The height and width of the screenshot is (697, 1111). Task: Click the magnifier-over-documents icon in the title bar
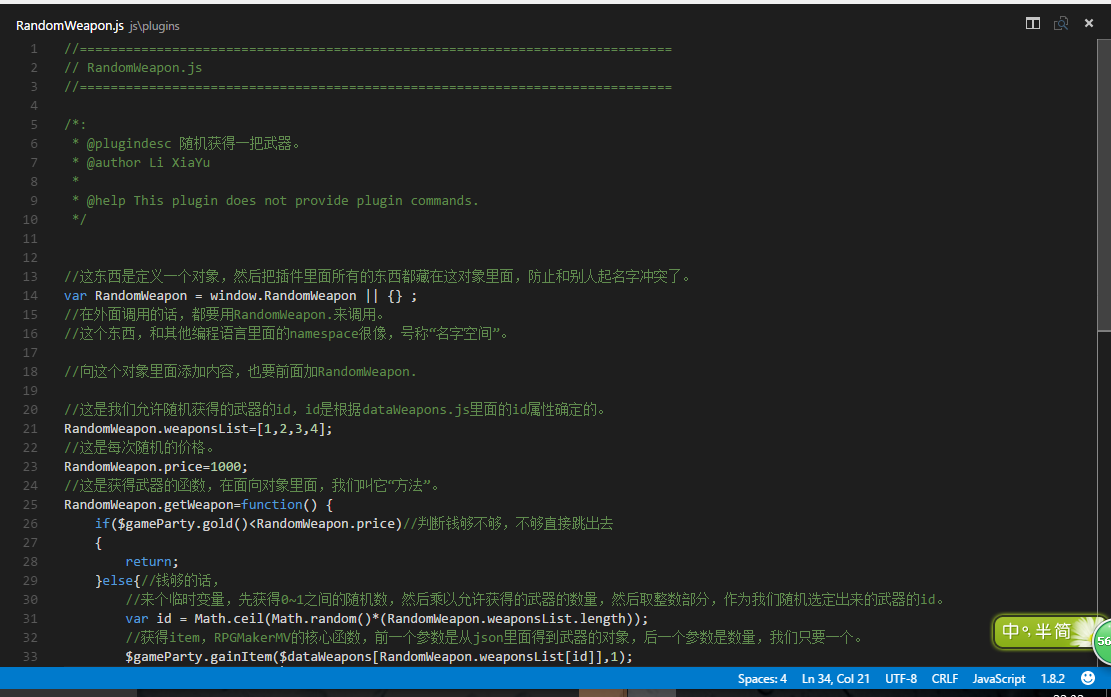point(1061,23)
